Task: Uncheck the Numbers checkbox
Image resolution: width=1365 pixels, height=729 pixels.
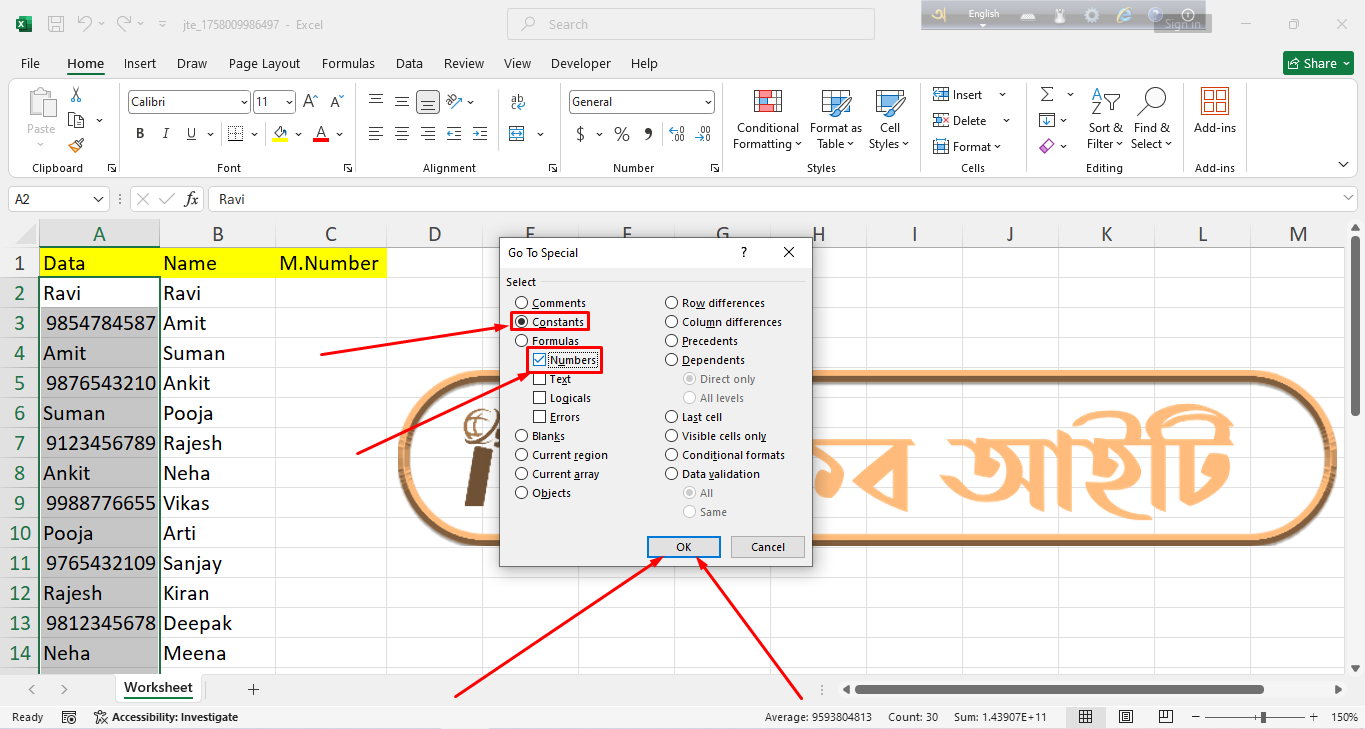Action: coord(540,359)
